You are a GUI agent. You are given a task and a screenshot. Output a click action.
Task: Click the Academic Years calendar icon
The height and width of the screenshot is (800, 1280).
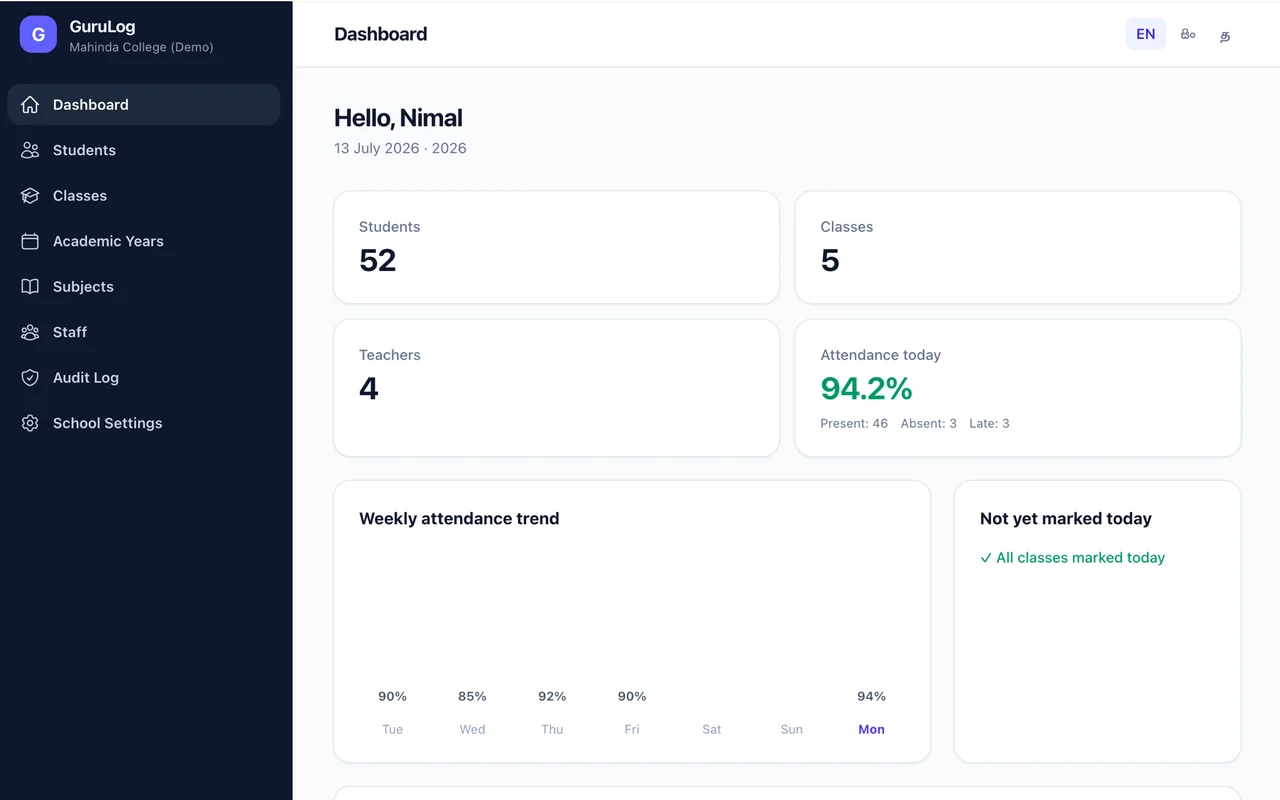point(30,241)
